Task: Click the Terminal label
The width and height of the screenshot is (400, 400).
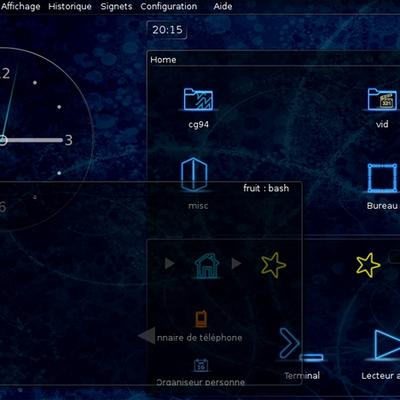Action: [x=302, y=376]
